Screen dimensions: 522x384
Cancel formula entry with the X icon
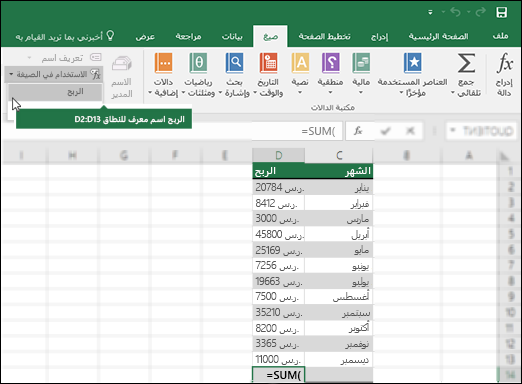click(x=410, y=131)
